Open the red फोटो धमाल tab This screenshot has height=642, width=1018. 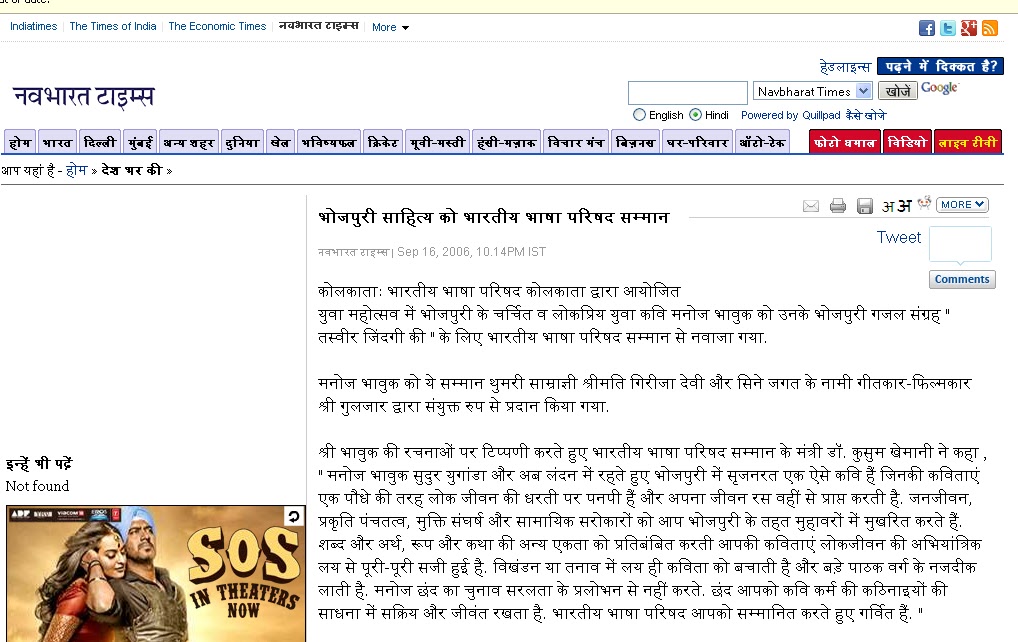(845, 142)
